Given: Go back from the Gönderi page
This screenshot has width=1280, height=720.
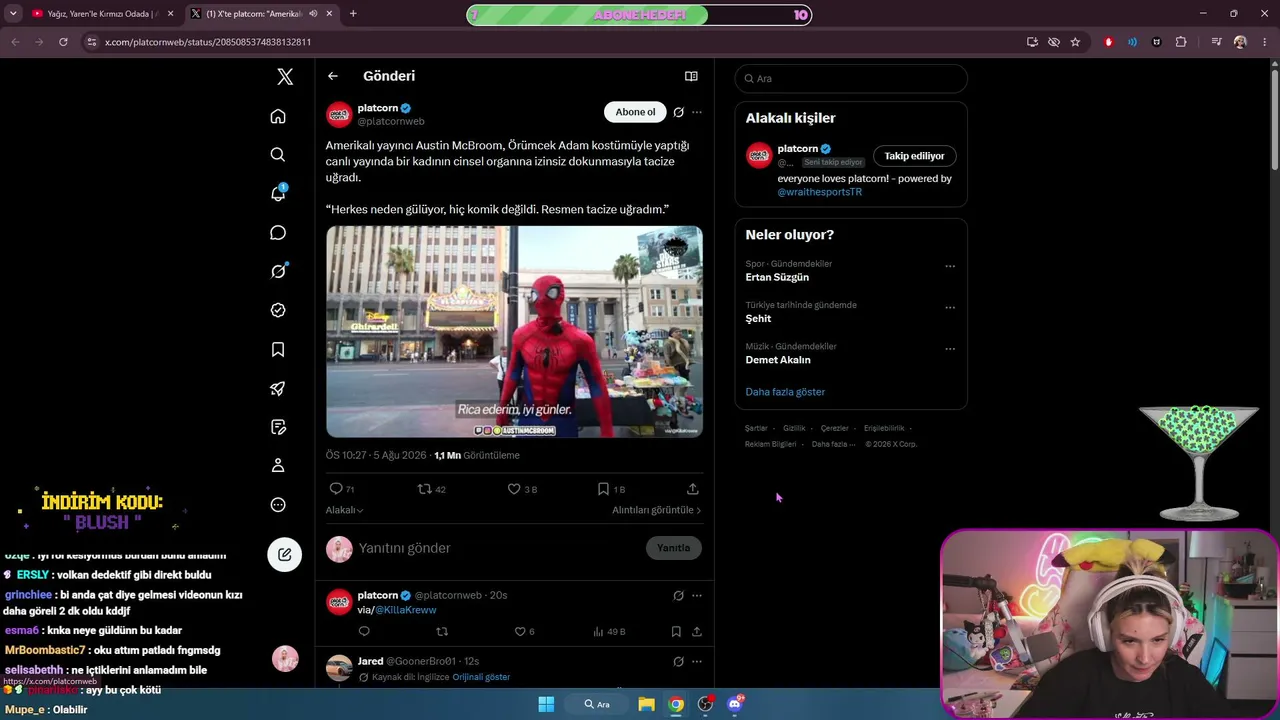Looking at the screenshot, I should point(333,76).
